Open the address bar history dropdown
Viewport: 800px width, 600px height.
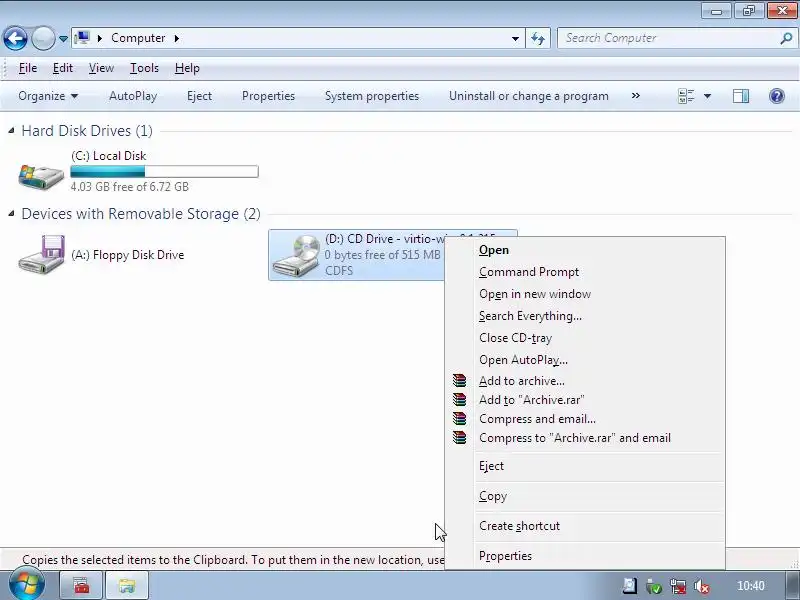(515, 38)
